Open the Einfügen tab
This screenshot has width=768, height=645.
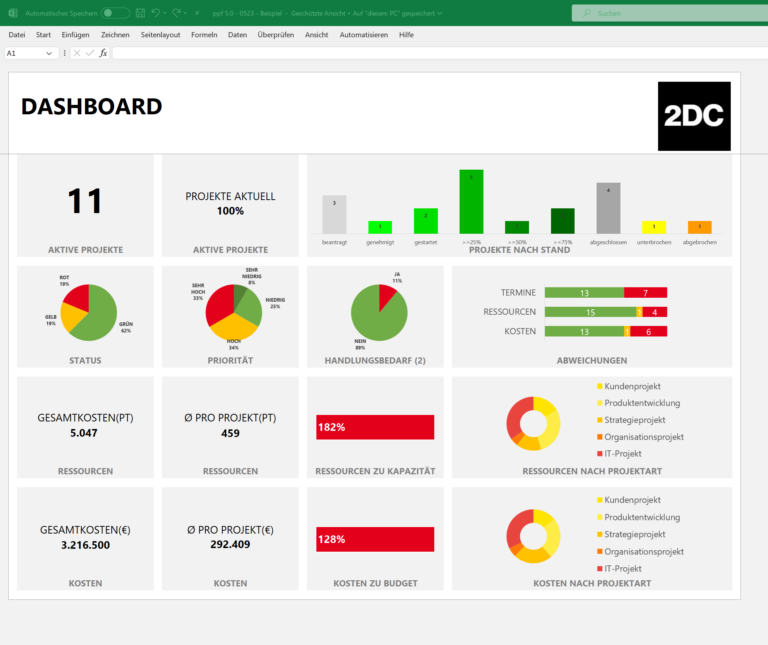point(75,35)
